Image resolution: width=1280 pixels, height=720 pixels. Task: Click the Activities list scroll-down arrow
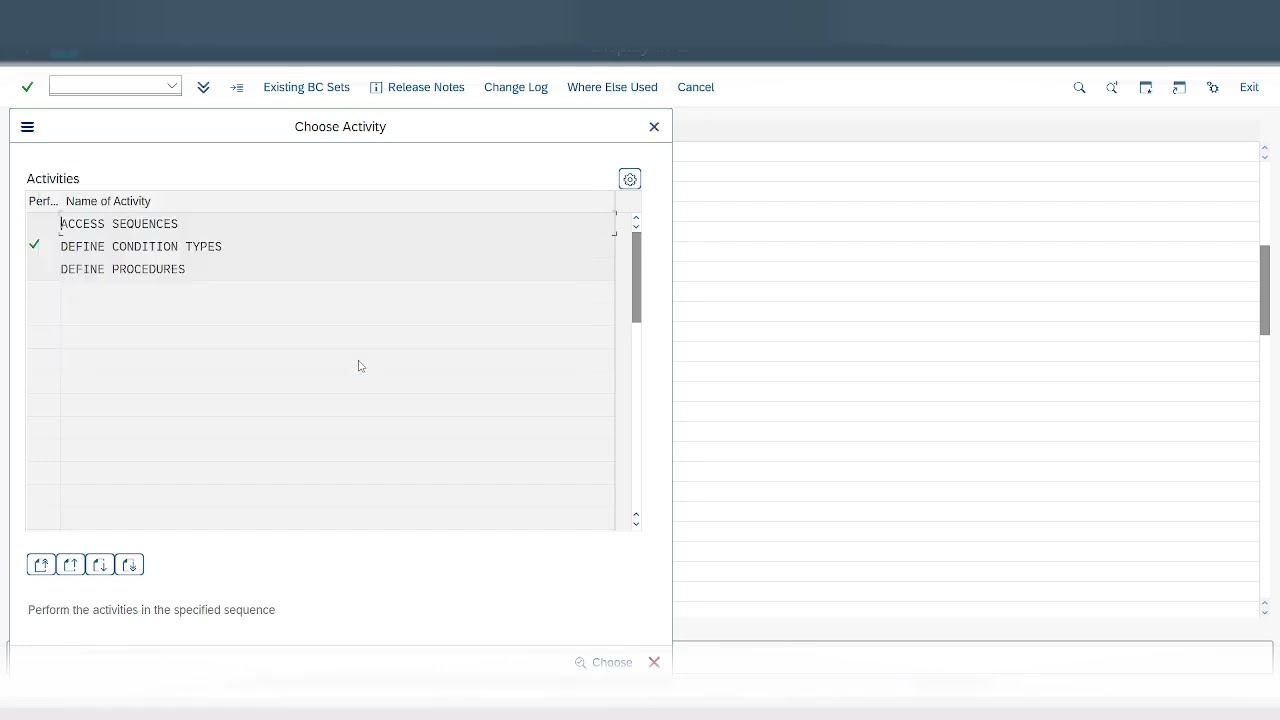(636, 524)
